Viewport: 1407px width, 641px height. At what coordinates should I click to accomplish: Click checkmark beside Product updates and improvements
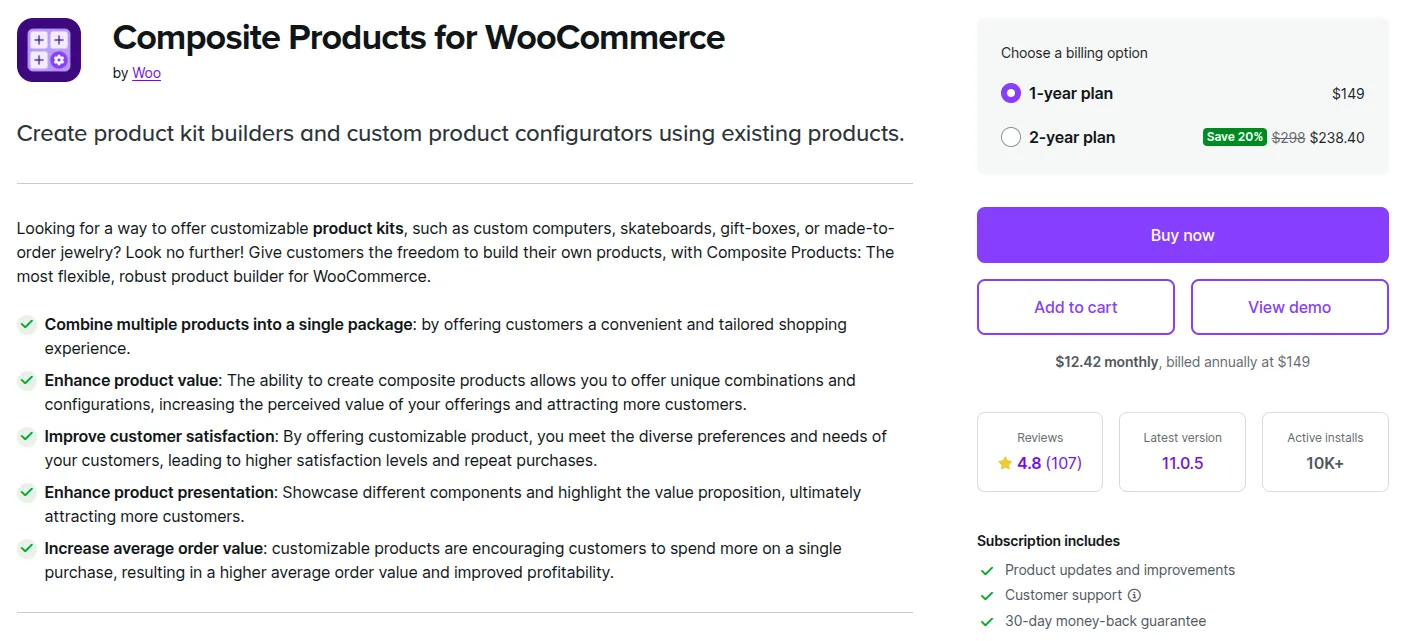point(988,570)
